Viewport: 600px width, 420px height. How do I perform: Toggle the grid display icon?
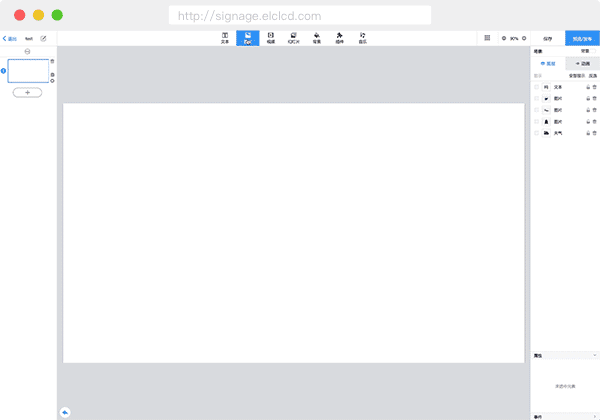487,38
